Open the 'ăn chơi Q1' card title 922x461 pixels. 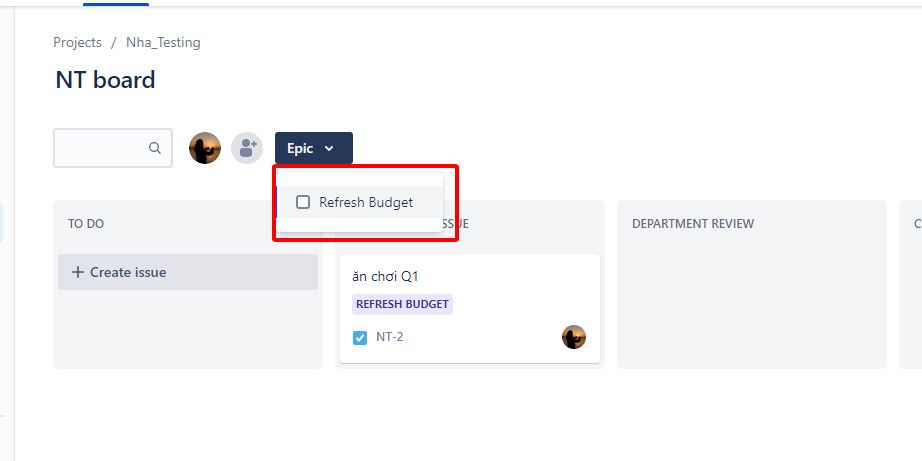386,276
